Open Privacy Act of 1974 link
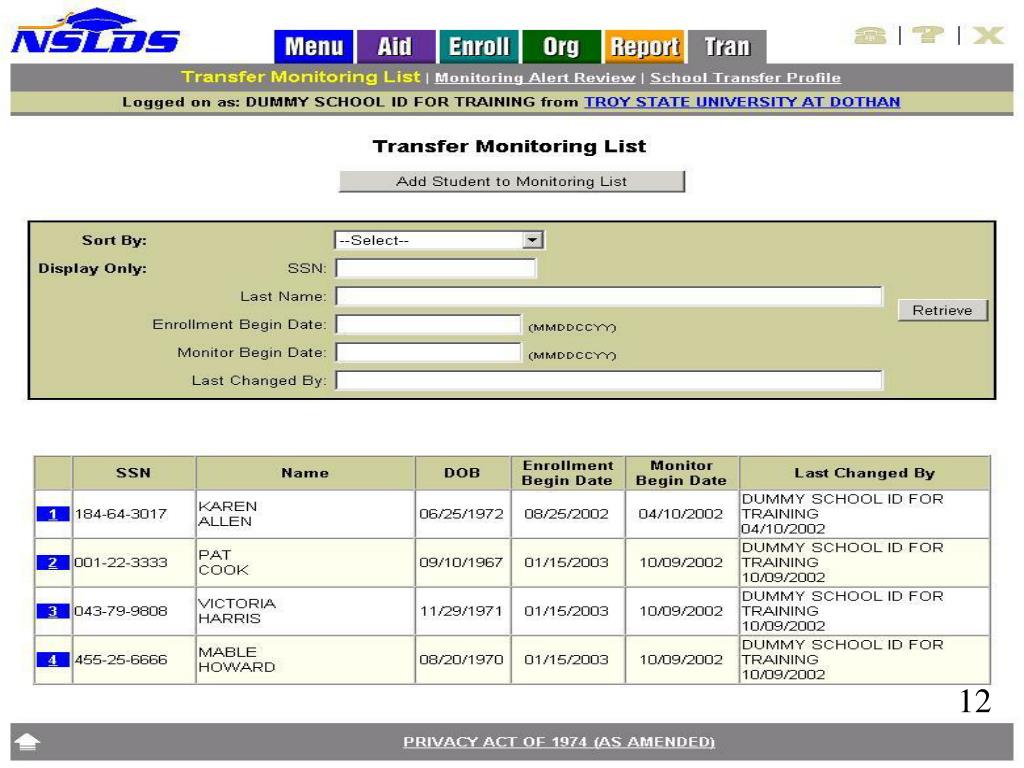This screenshot has height=768, width=1024. point(559,742)
